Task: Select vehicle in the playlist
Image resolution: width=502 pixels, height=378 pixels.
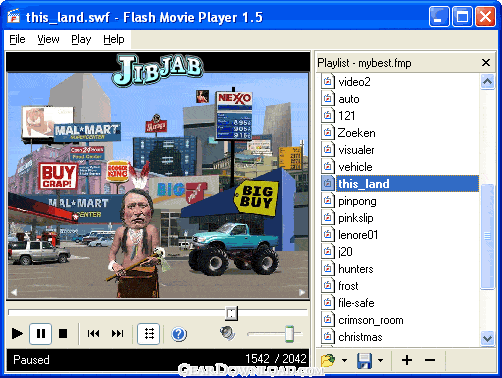Action: [399, 167]
